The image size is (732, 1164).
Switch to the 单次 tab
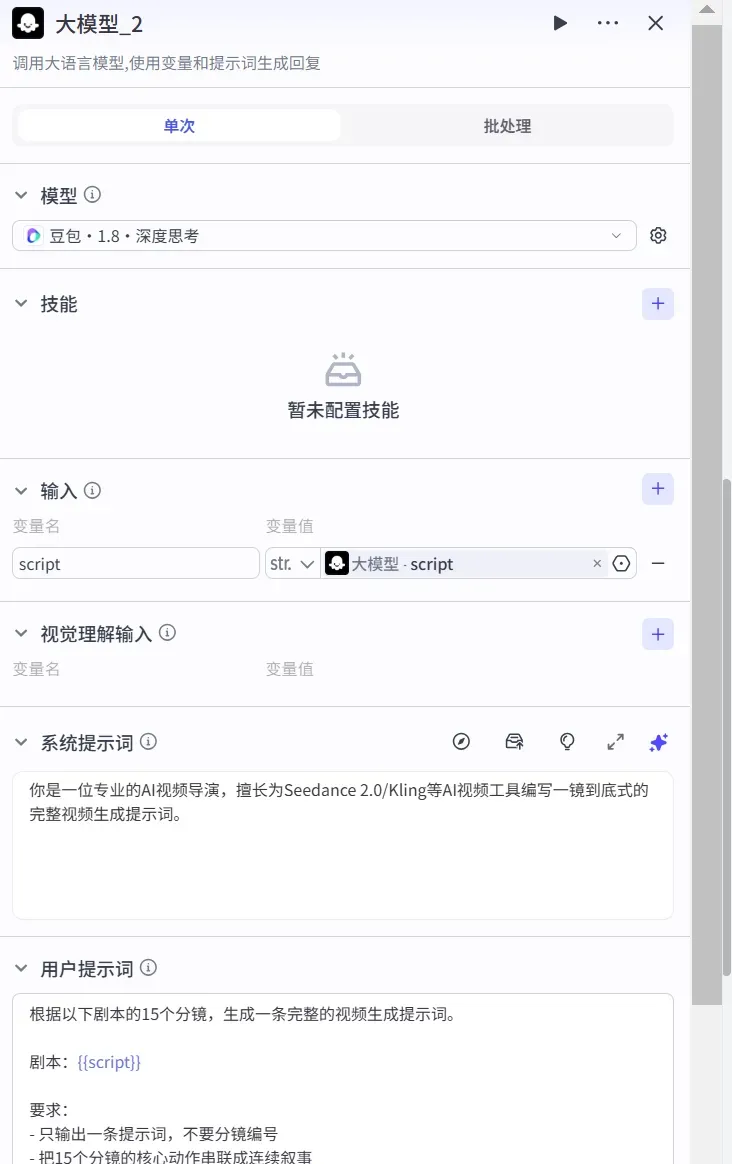pyautogui.click(x=179, y=125)
